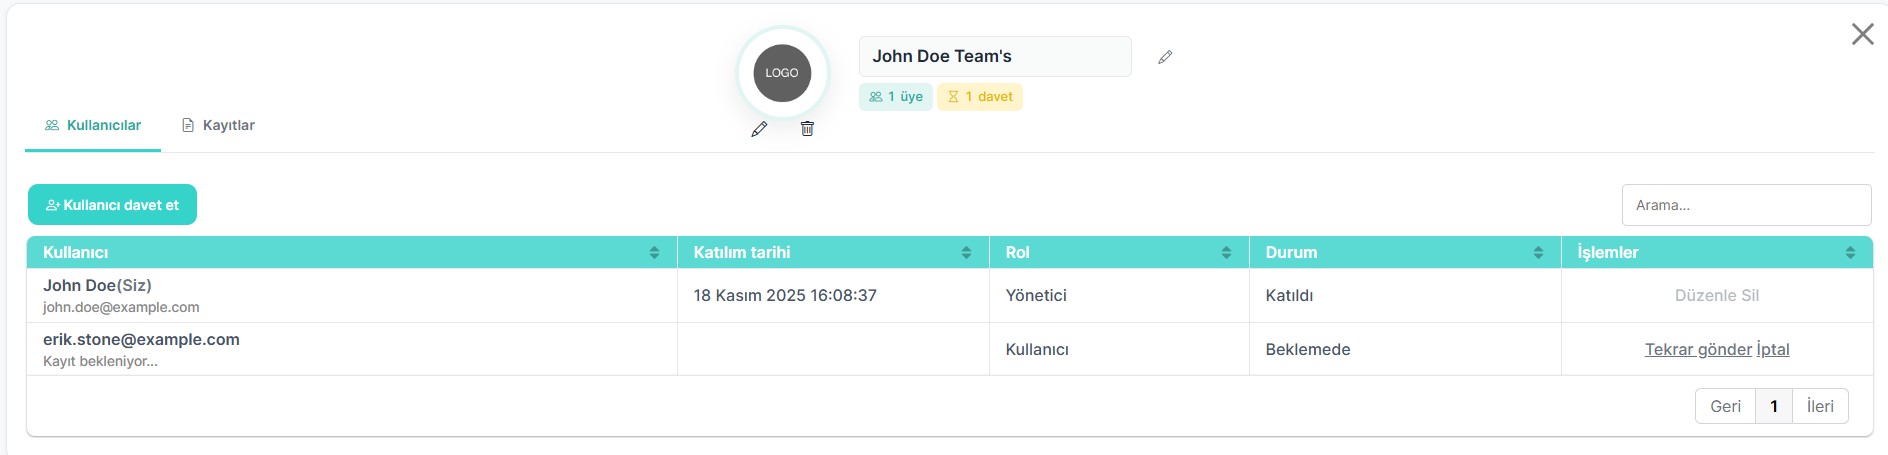Focus the Arama search field

(1746, 205)
